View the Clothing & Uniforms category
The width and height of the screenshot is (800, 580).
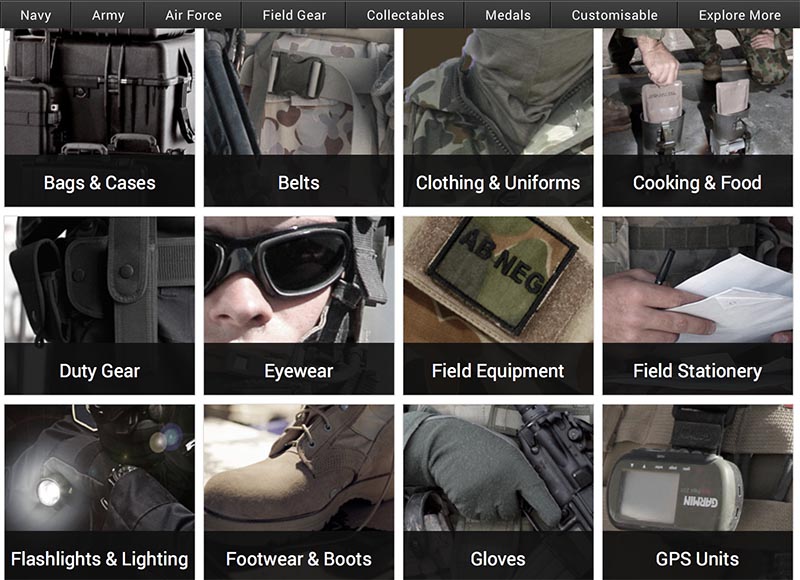click(x=498, y=117)
